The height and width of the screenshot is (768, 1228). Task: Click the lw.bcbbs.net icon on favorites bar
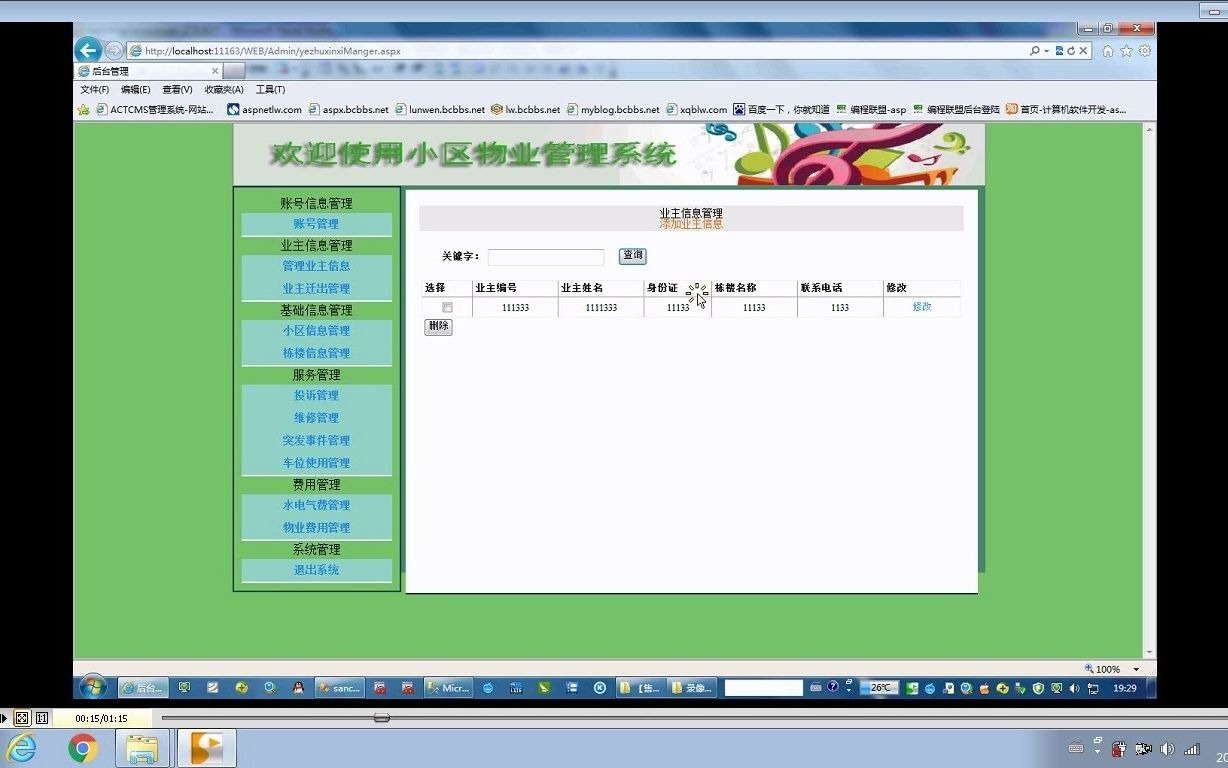click(498, 109)
